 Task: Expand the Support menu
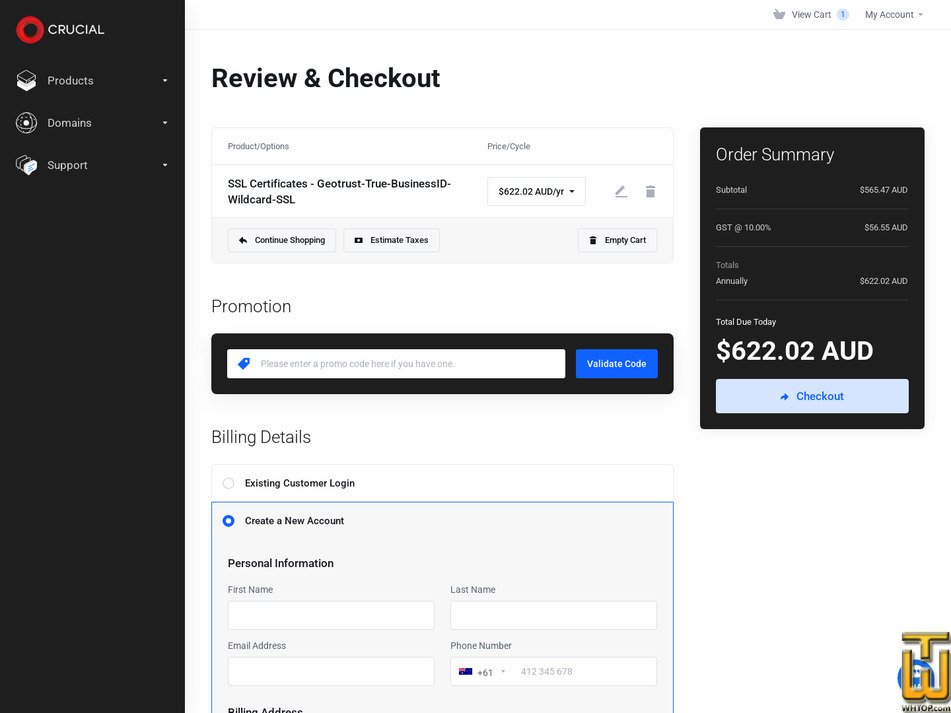92,165
